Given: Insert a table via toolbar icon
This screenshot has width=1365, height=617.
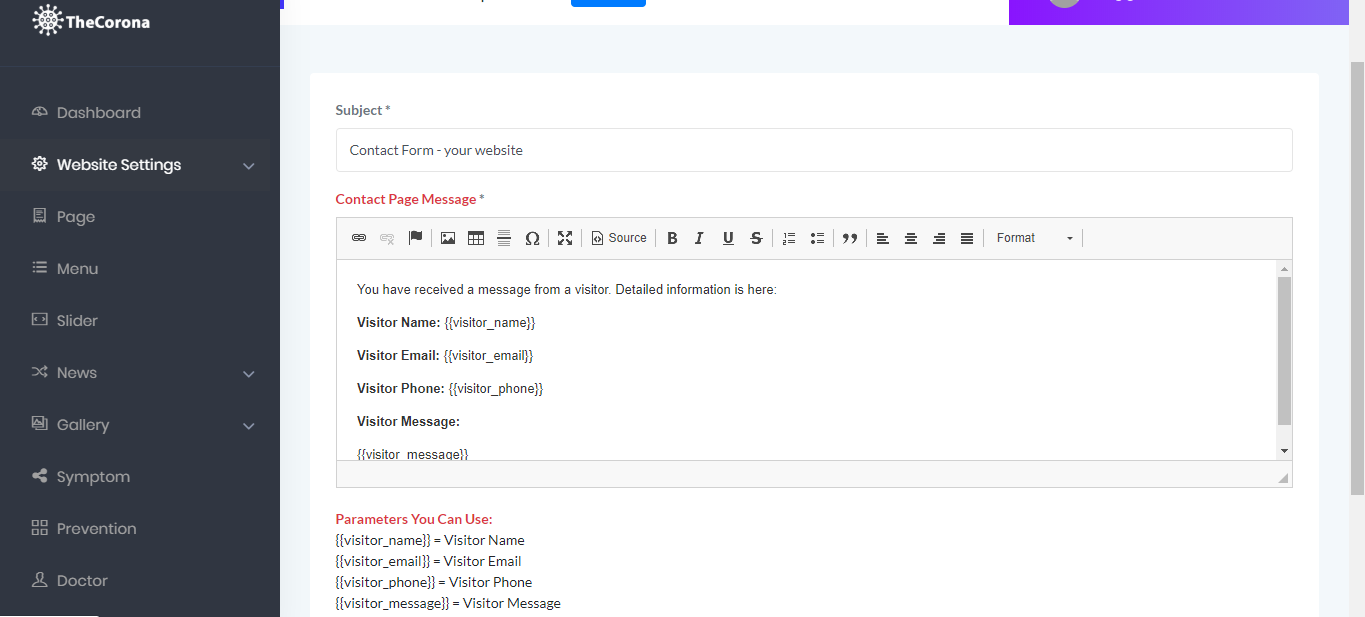Looking at the screenshot, I should coord(476,238).
